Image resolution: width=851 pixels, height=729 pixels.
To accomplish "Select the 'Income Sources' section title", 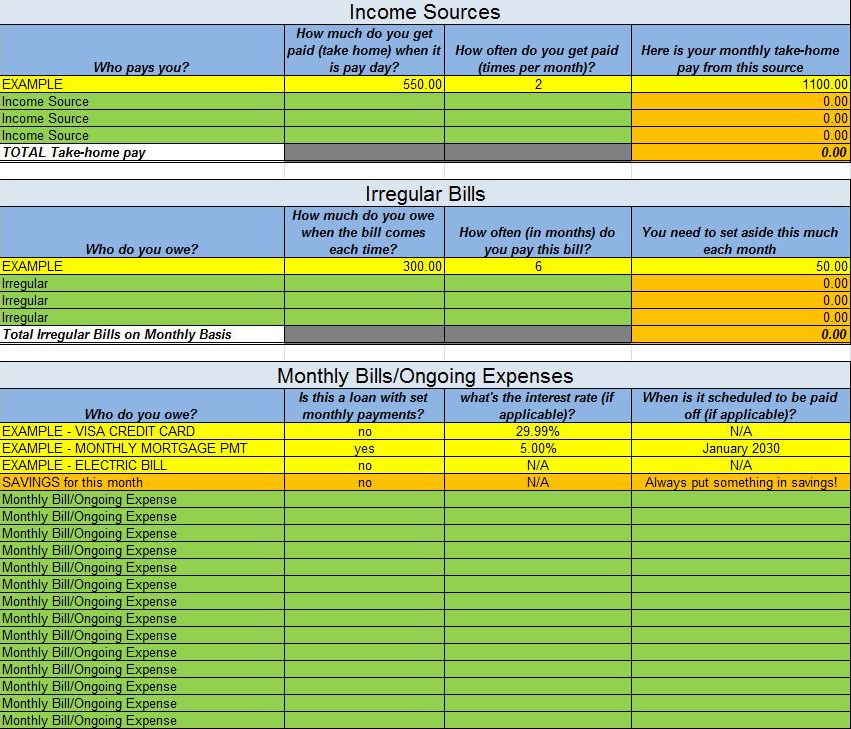I will coord(424,12).
